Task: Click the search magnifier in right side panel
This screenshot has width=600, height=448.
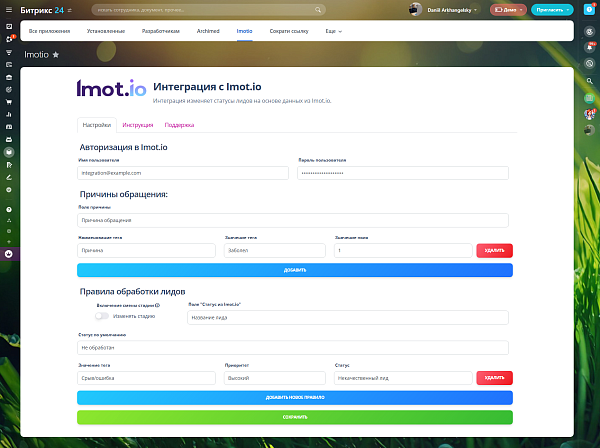Action: click(590, 81)
